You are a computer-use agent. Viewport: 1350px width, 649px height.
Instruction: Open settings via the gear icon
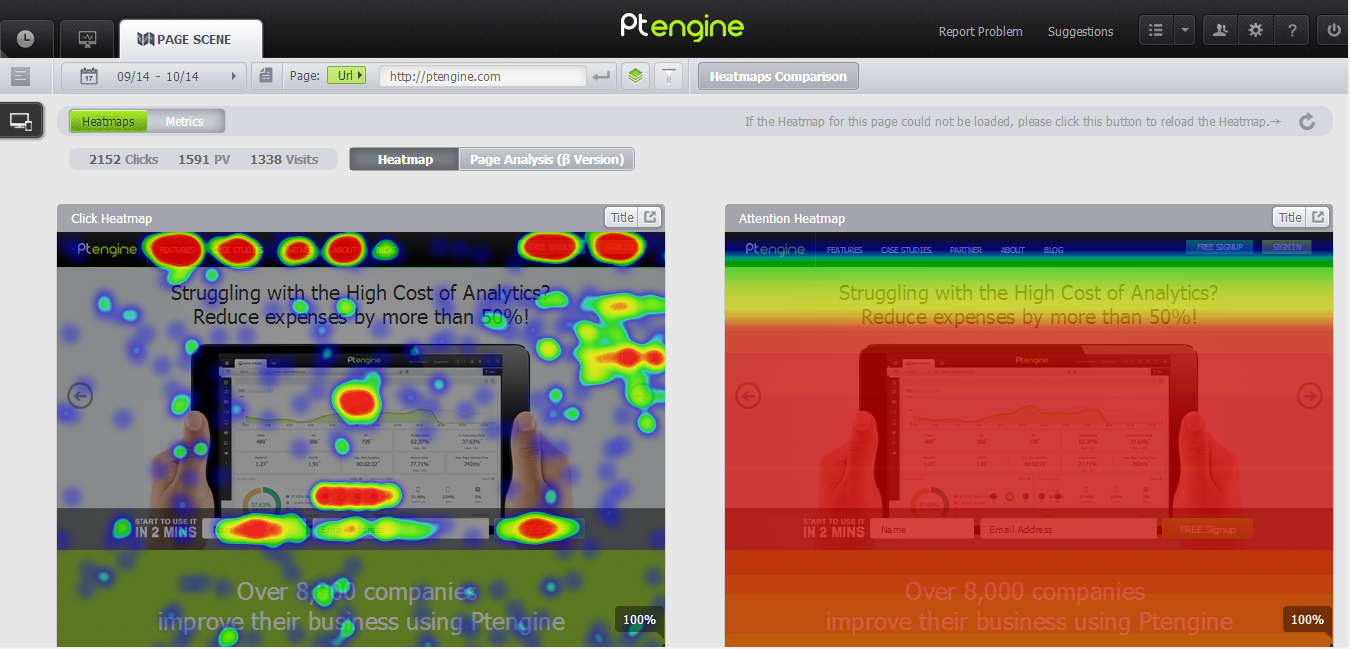click(1255, 31)
